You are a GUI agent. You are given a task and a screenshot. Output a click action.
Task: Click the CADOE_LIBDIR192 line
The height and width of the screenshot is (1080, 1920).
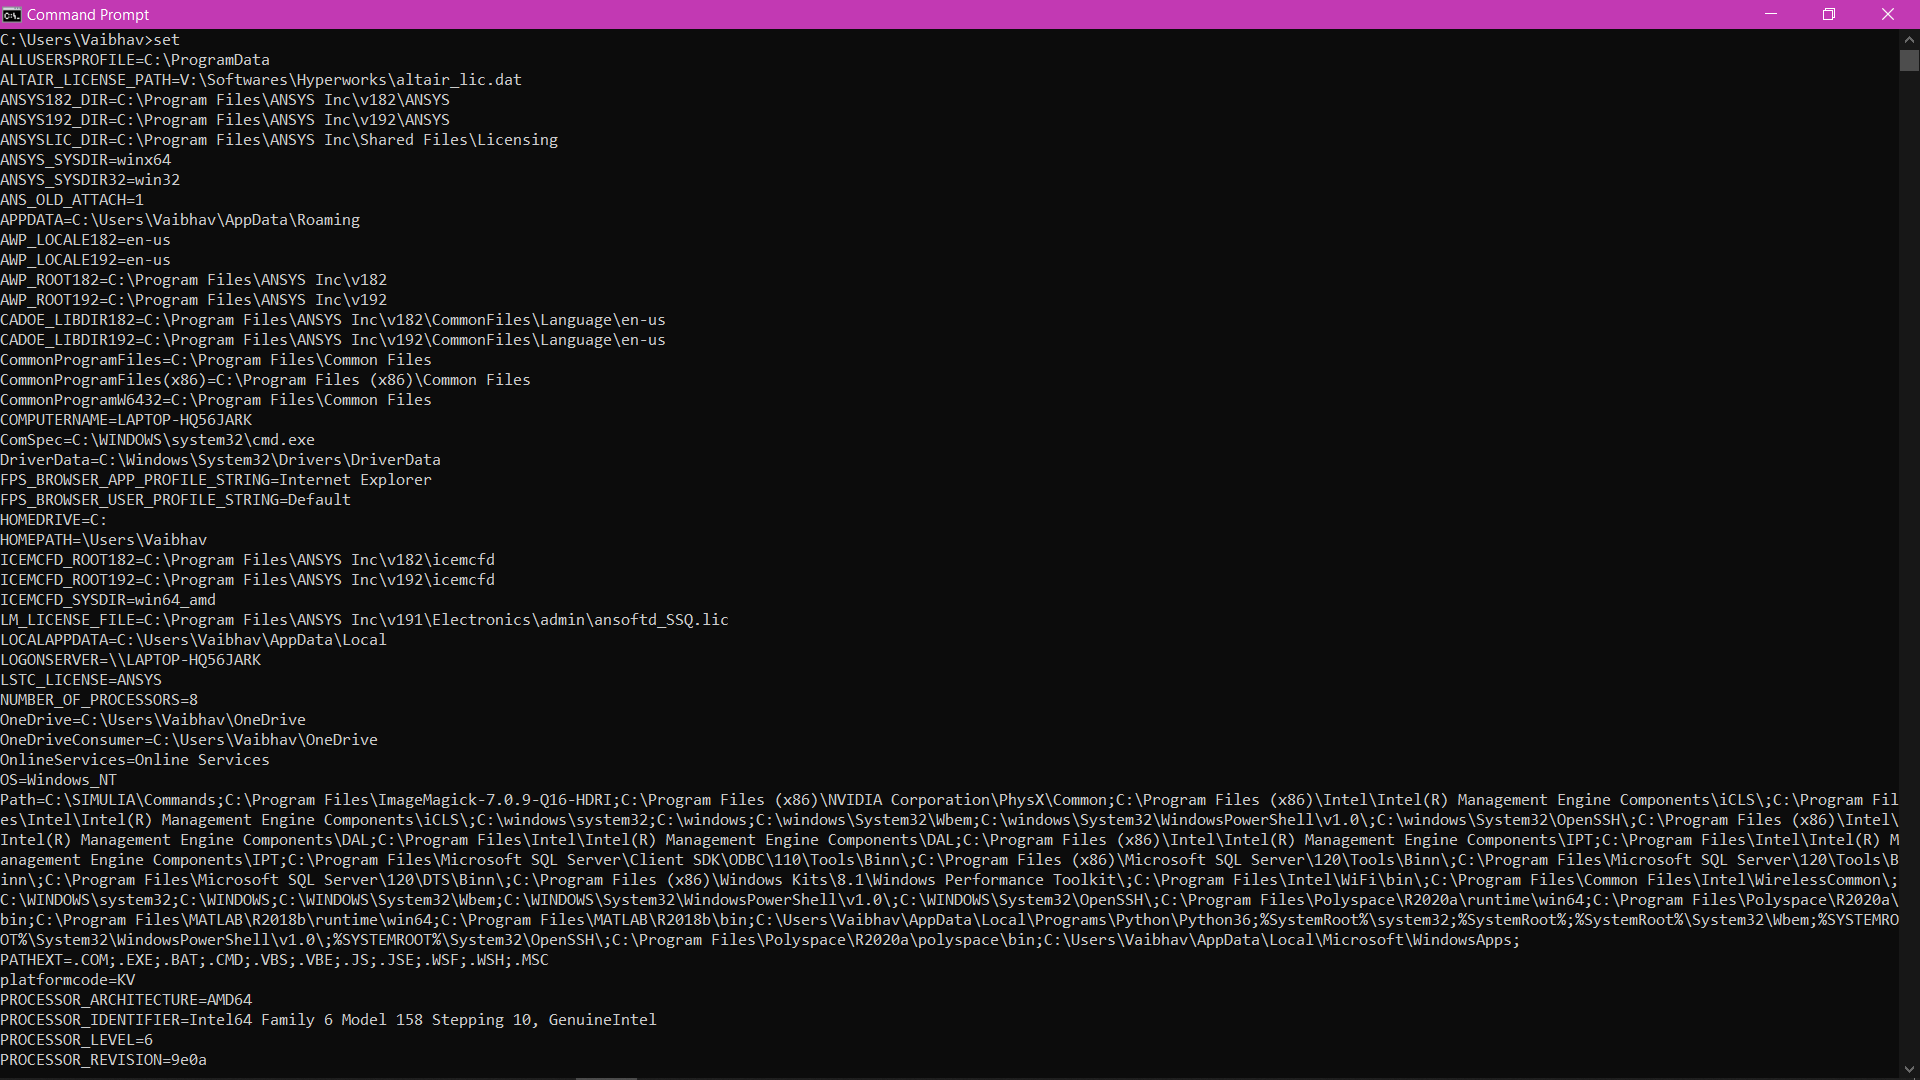(x=333, y=340)
